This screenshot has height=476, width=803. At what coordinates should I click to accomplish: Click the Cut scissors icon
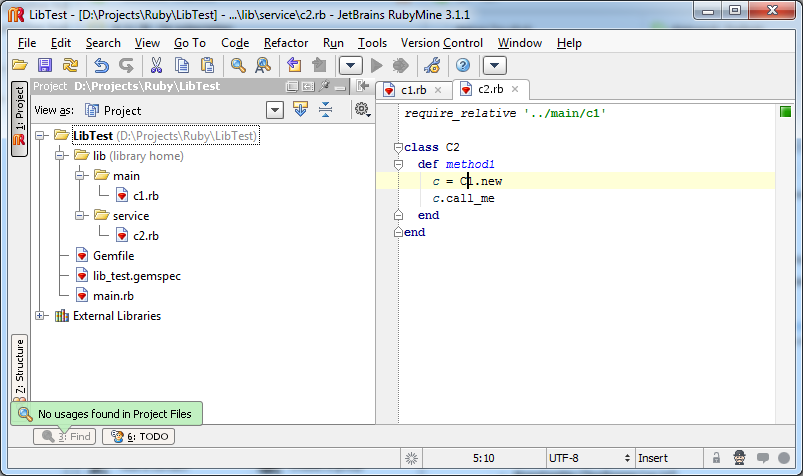156,65
